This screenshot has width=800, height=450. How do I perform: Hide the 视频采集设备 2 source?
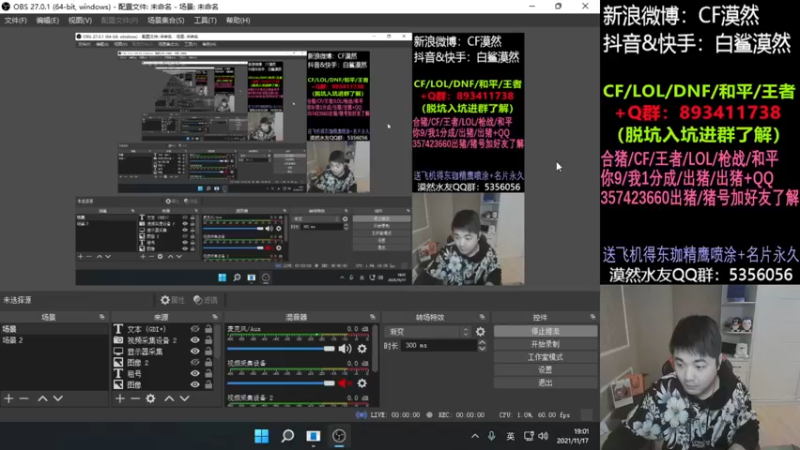[195, 340]
